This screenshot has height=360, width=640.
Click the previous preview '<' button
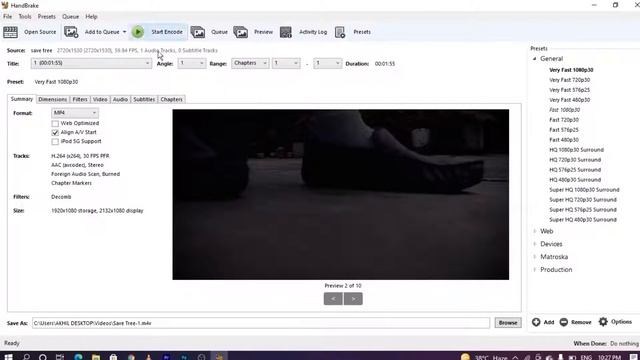[x=333, y=299]
